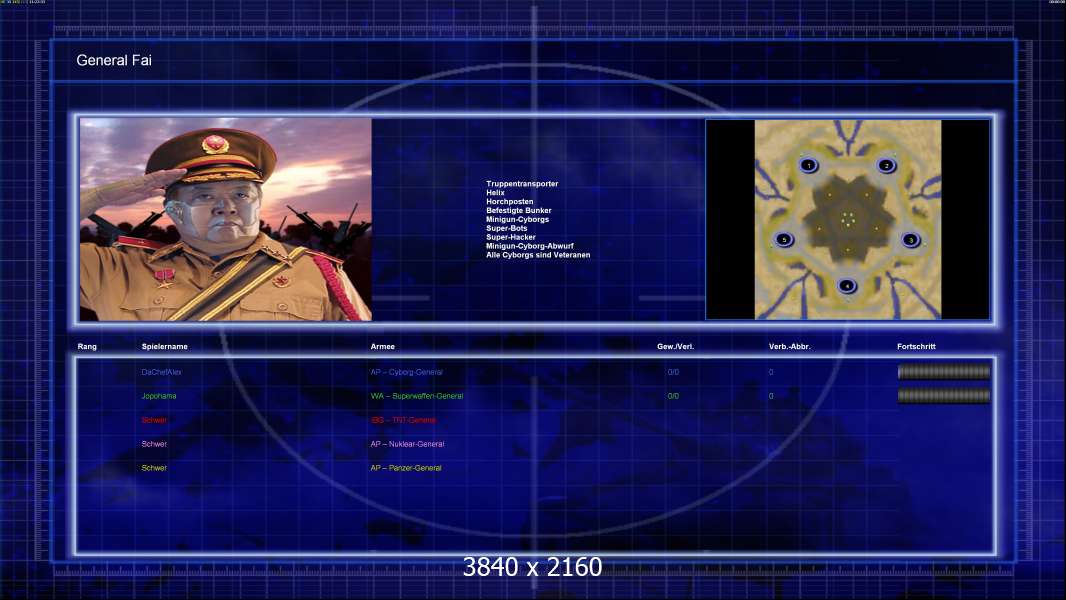The image size is (1066, 600).
Task: Click the Gew./Verl. column header
Action: point(676,347)
